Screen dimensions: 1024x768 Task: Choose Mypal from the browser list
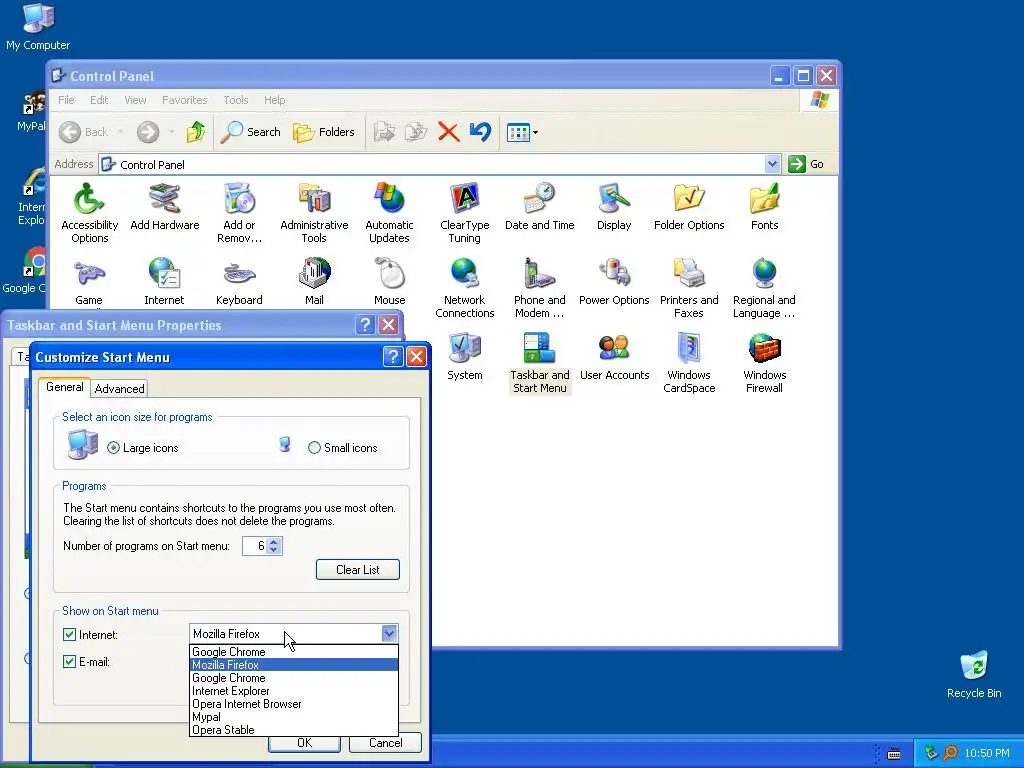click(x=294, y=717)
